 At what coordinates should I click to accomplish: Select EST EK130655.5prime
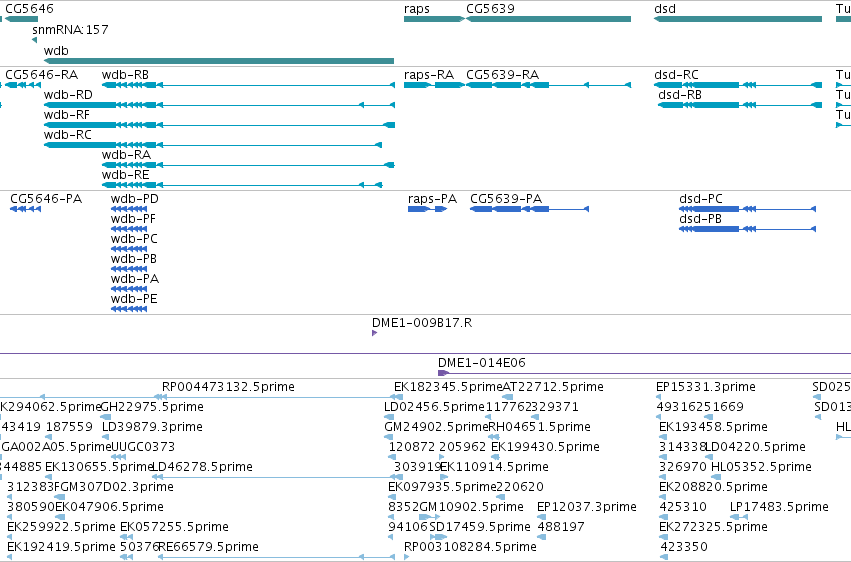99,467
